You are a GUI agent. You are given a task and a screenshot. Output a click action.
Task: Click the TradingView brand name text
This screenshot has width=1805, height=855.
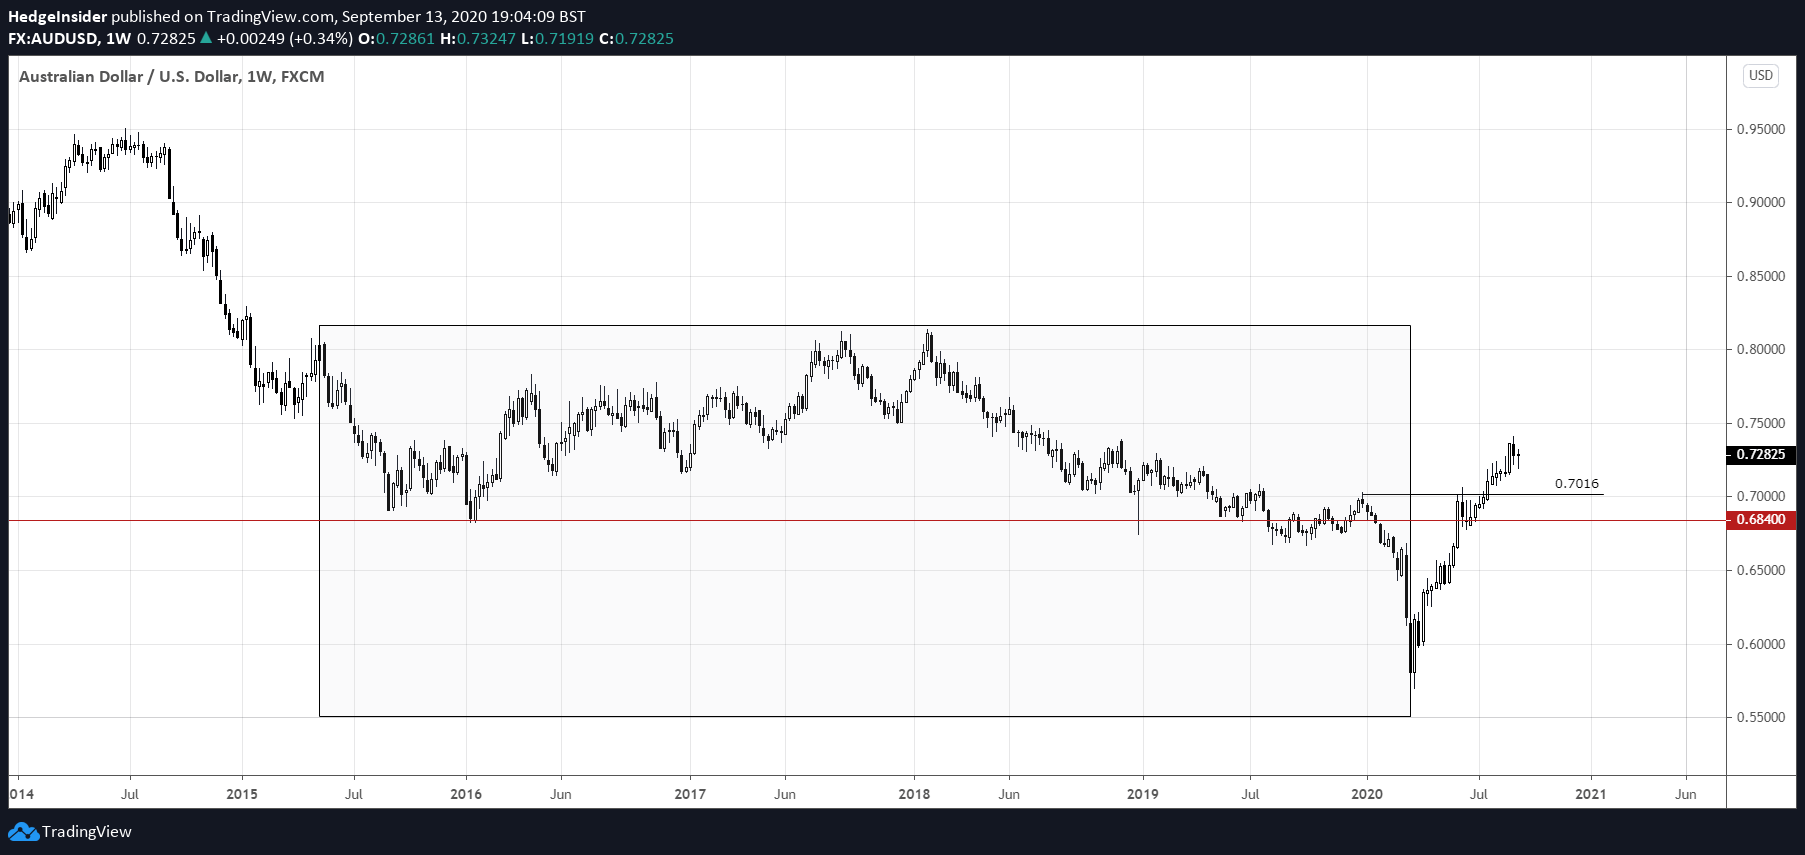tap(87, 832)
